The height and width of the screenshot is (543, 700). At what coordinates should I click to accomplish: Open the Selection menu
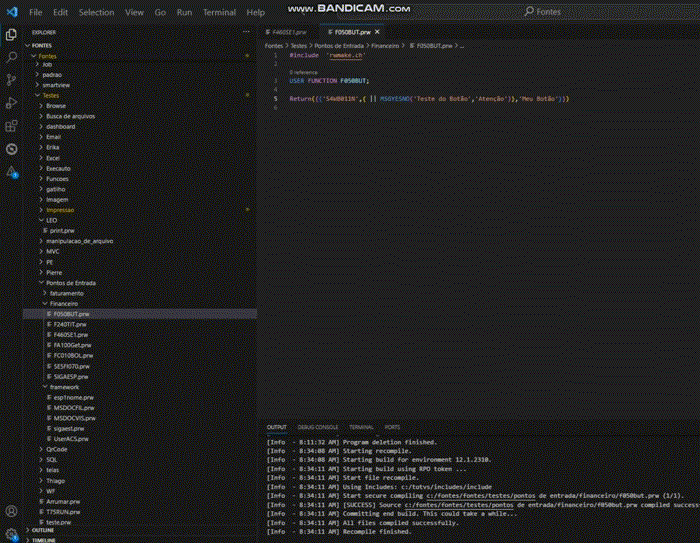(x=96, y=13)
